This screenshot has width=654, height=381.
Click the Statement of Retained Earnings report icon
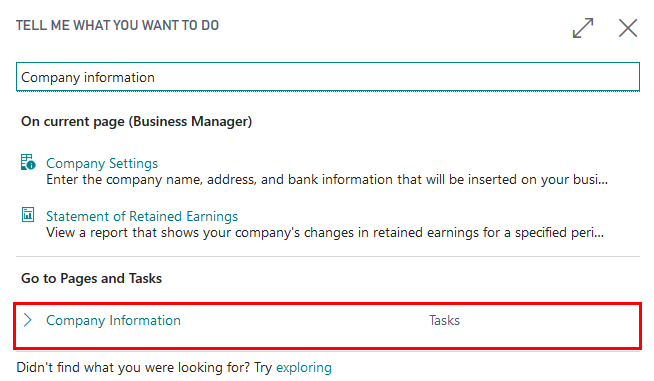point(28,215)
